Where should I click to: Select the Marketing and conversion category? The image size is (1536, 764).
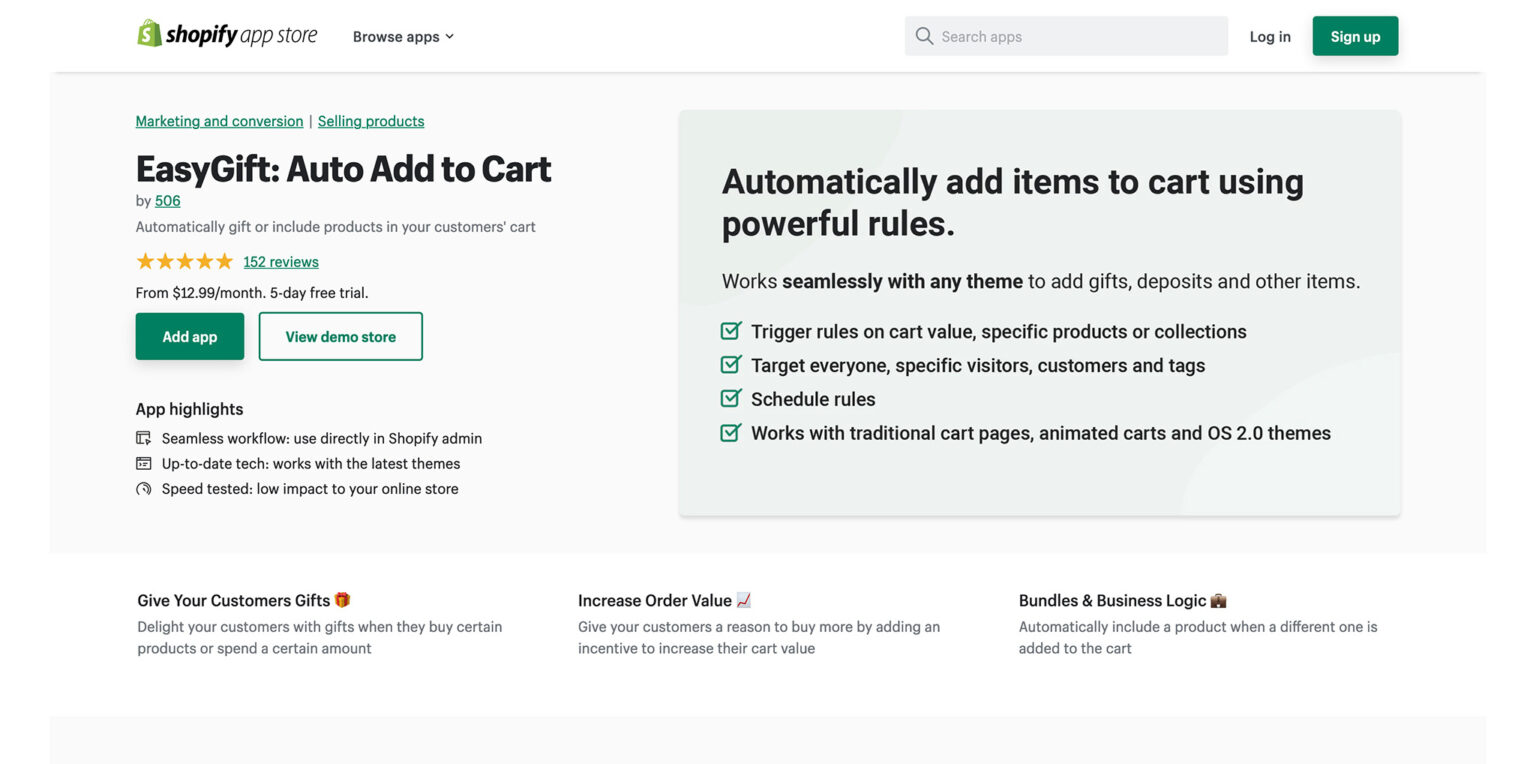point(219,120)
